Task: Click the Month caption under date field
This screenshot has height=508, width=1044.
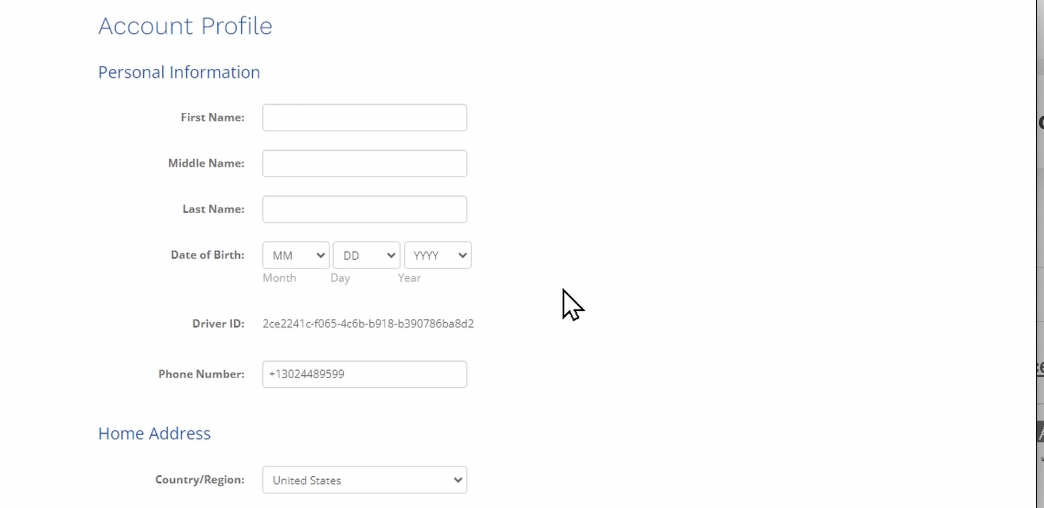Action: click(x=279, y=278)
